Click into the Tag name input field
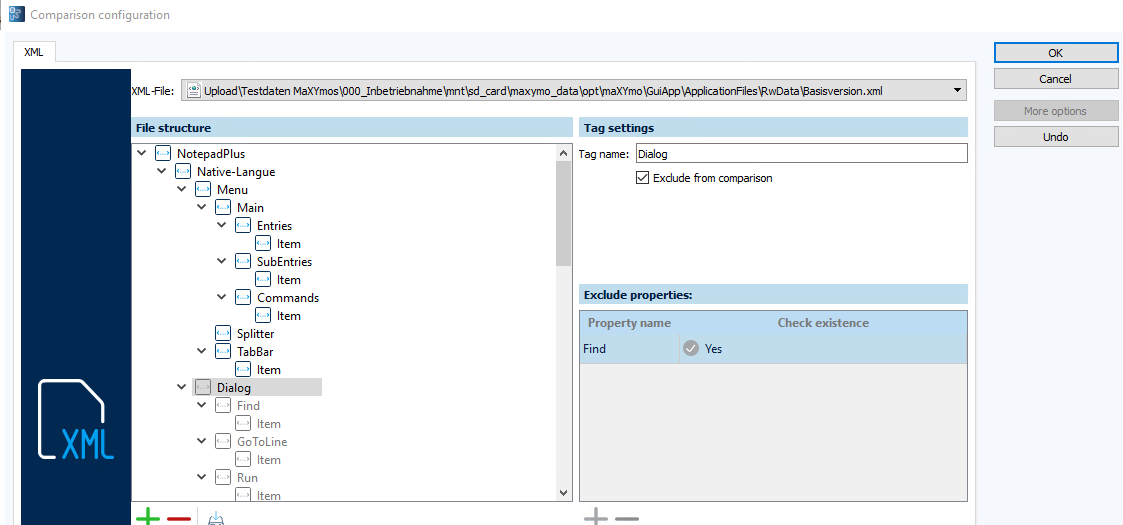The width and height of the screenshot is (1123, 525). [800, 154]
